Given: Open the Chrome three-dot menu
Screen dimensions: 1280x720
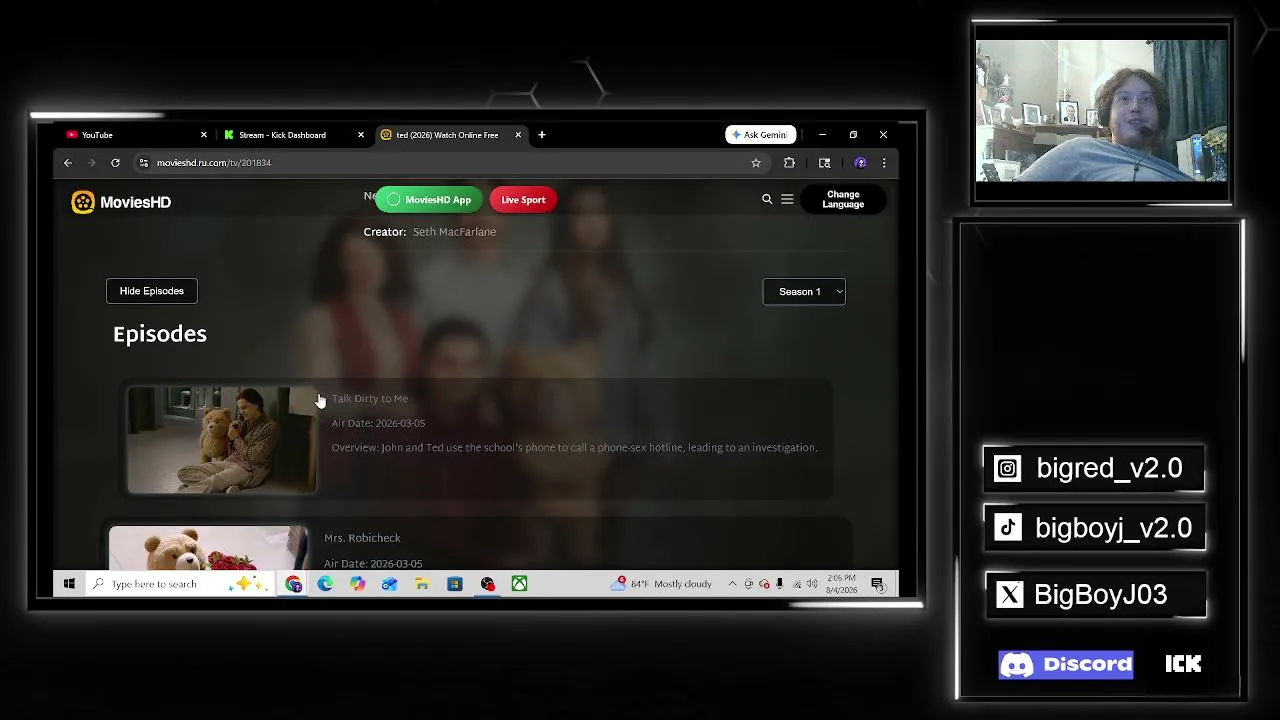Looking at the screenshot, I should pyautogui.click(x=883, y=162).
